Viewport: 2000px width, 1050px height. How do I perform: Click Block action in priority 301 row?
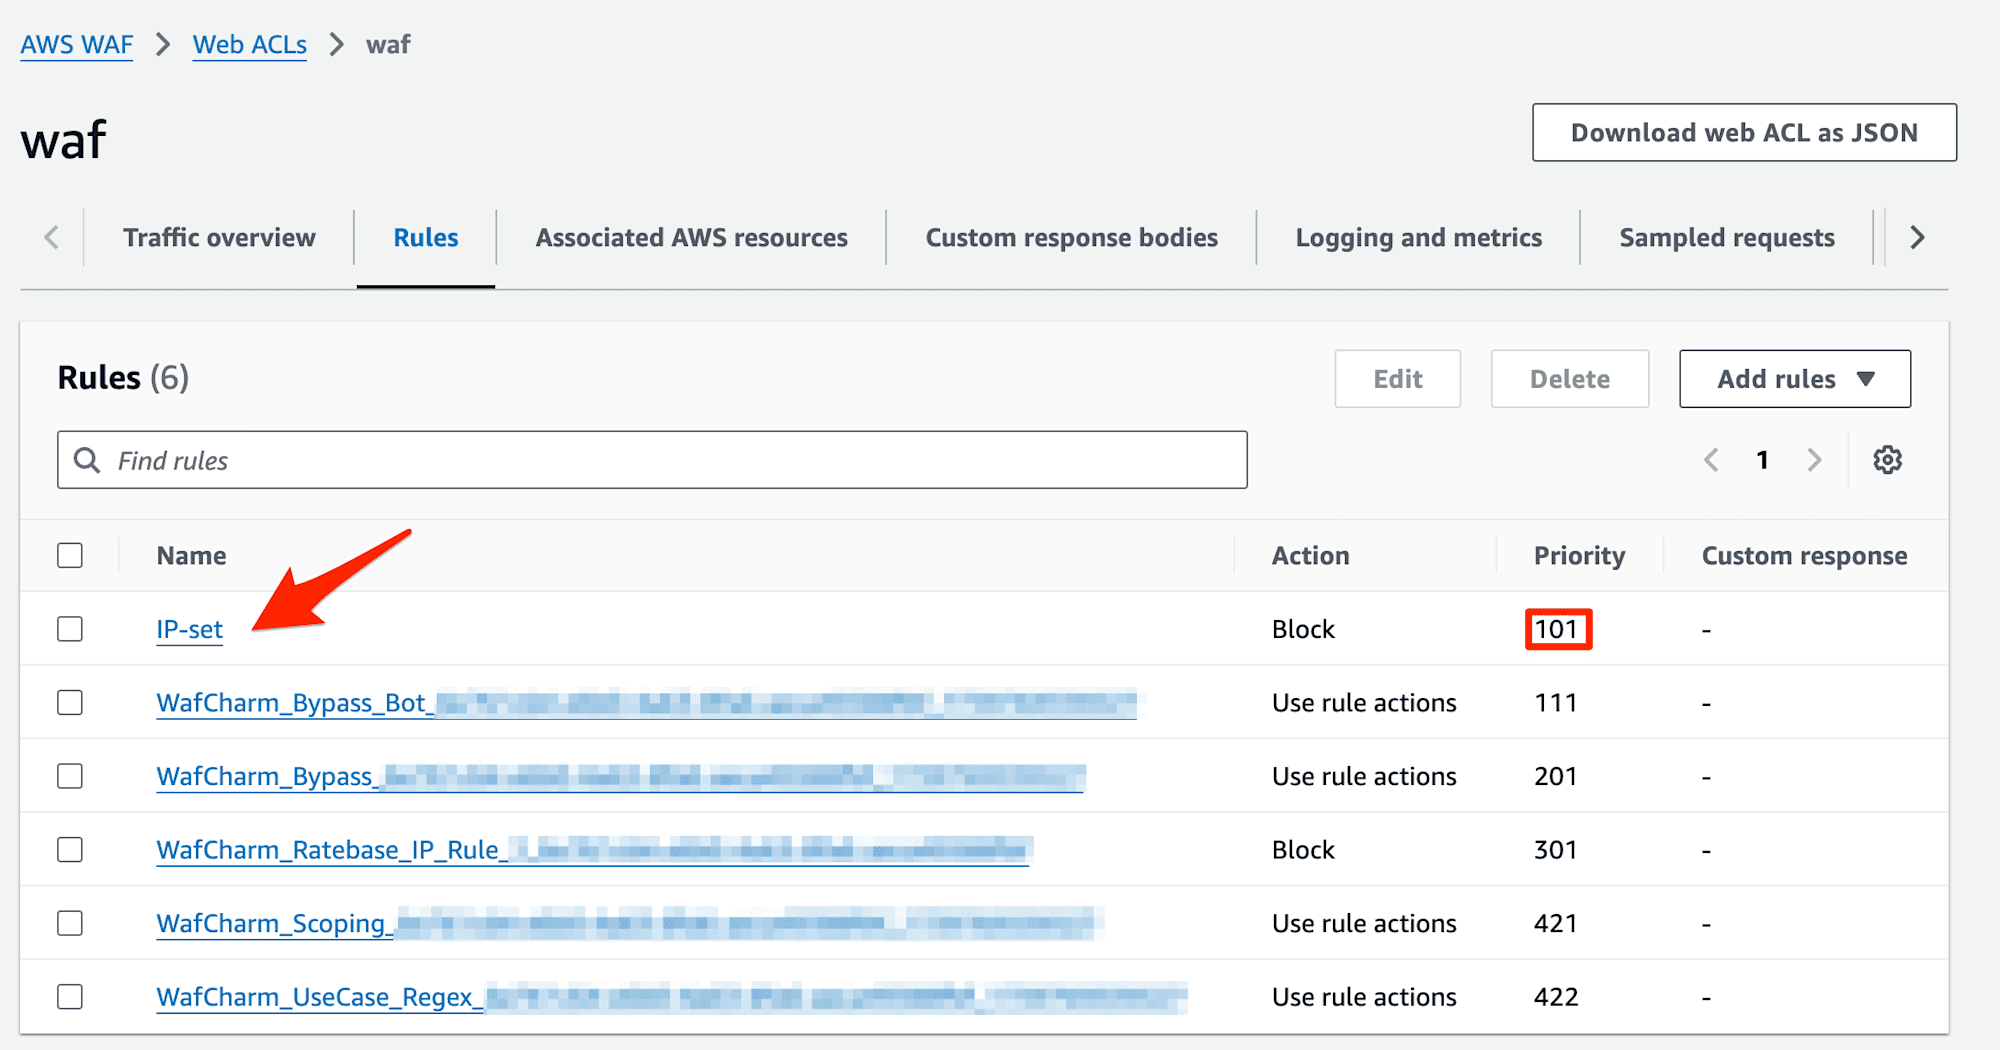click(1303, 850)
